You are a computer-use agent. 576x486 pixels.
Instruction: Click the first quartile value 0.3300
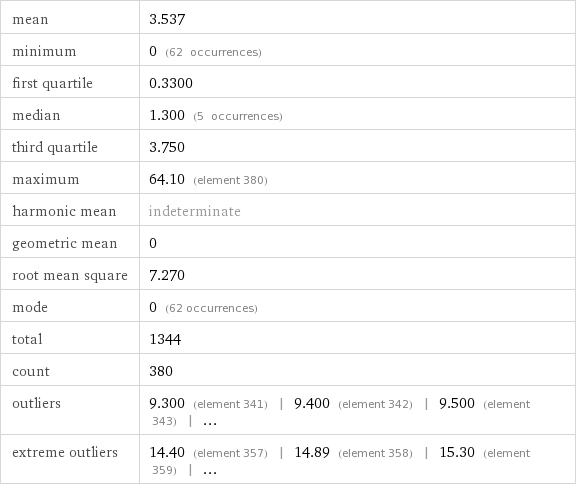(x=171, y=83)
